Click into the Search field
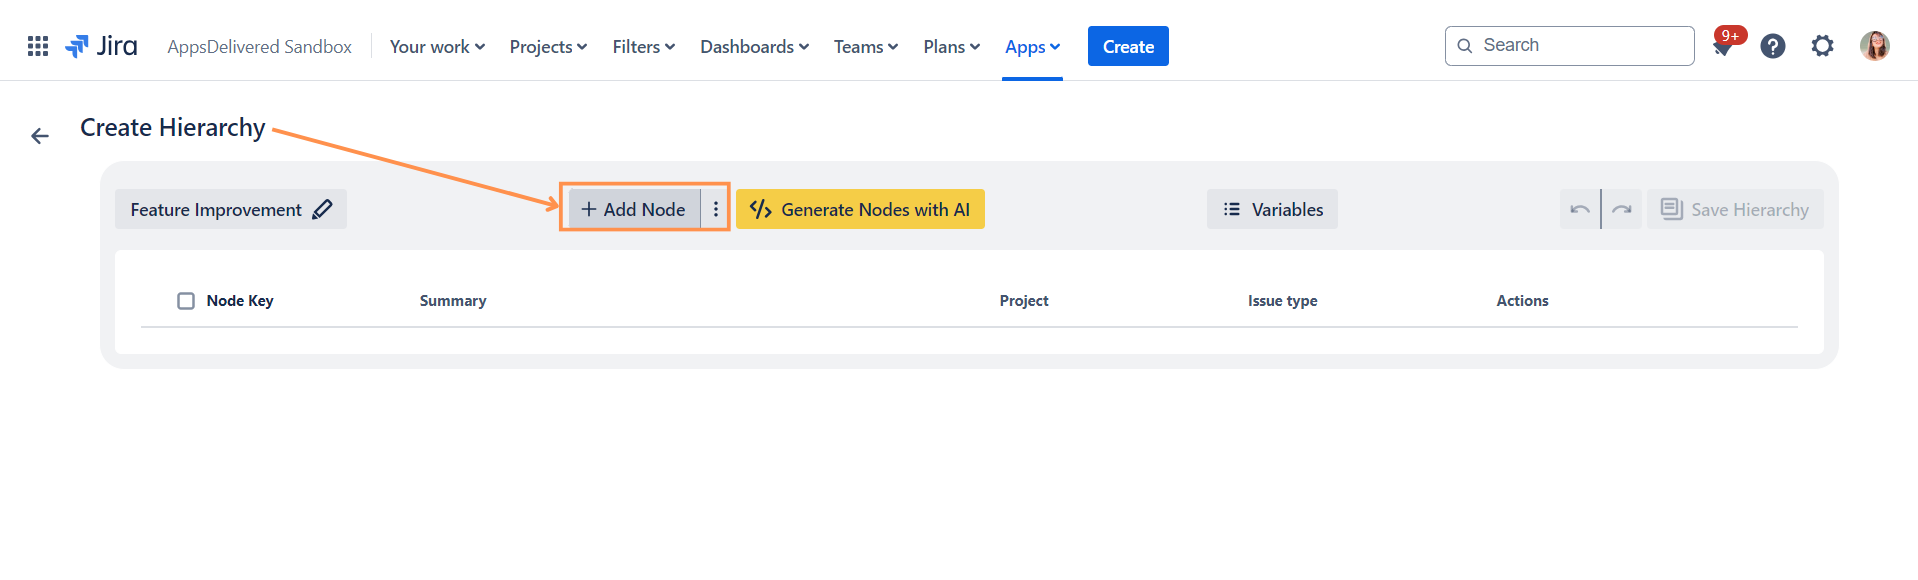This screenshot has height=580, width=1918. point(1580,46)
